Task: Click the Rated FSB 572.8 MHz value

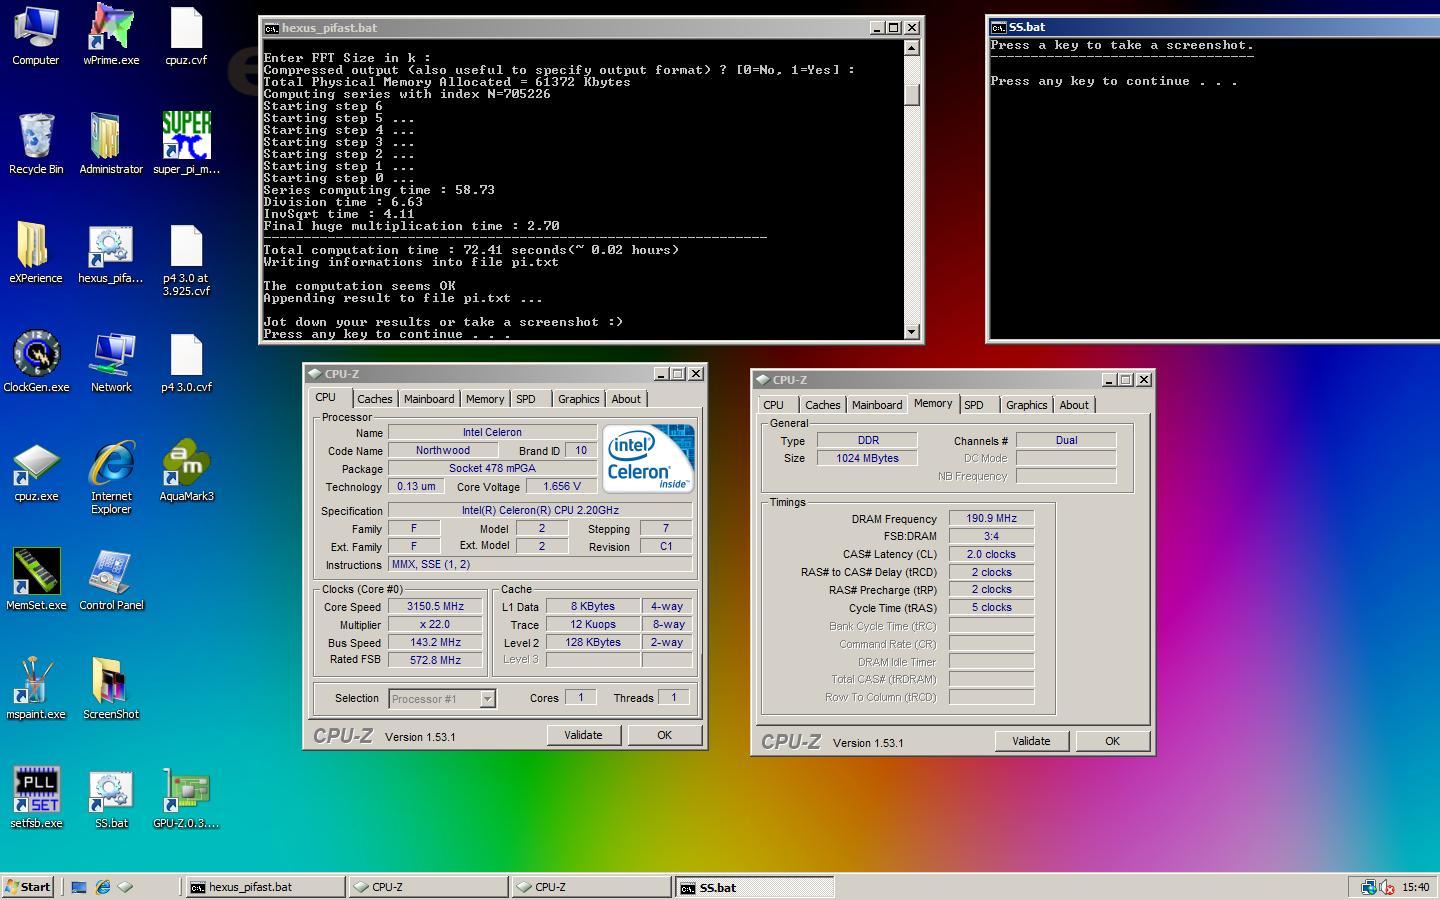Action: click(x=436, y=660)
